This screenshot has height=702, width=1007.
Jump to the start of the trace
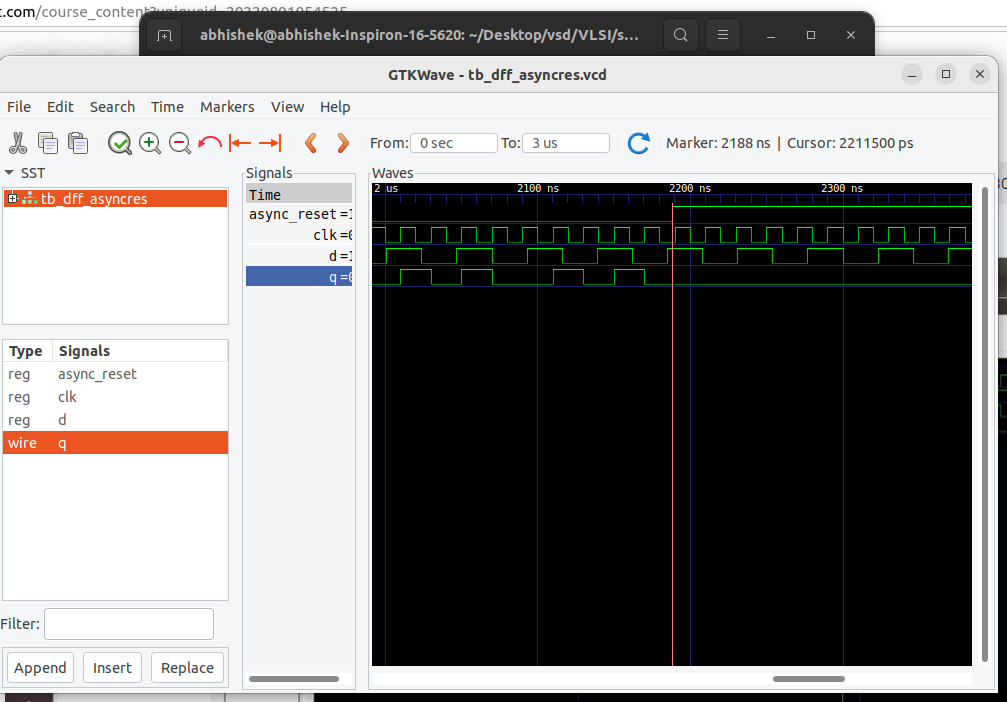[240, 143]
